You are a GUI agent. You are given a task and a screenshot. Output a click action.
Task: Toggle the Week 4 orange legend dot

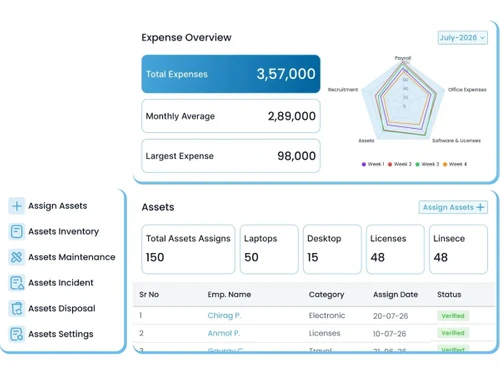pos(445,164)
